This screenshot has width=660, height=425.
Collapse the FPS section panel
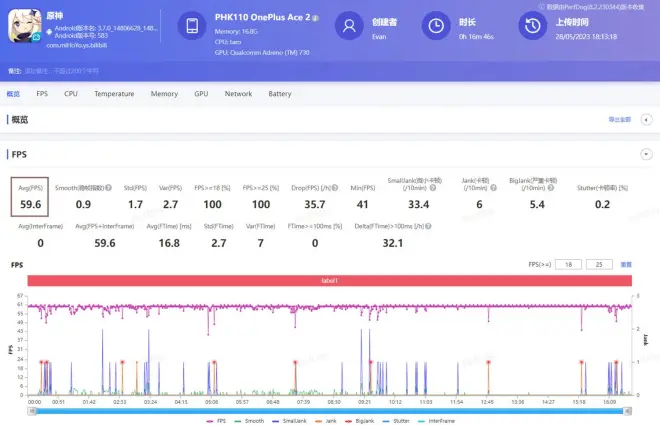tap(645, 154)
